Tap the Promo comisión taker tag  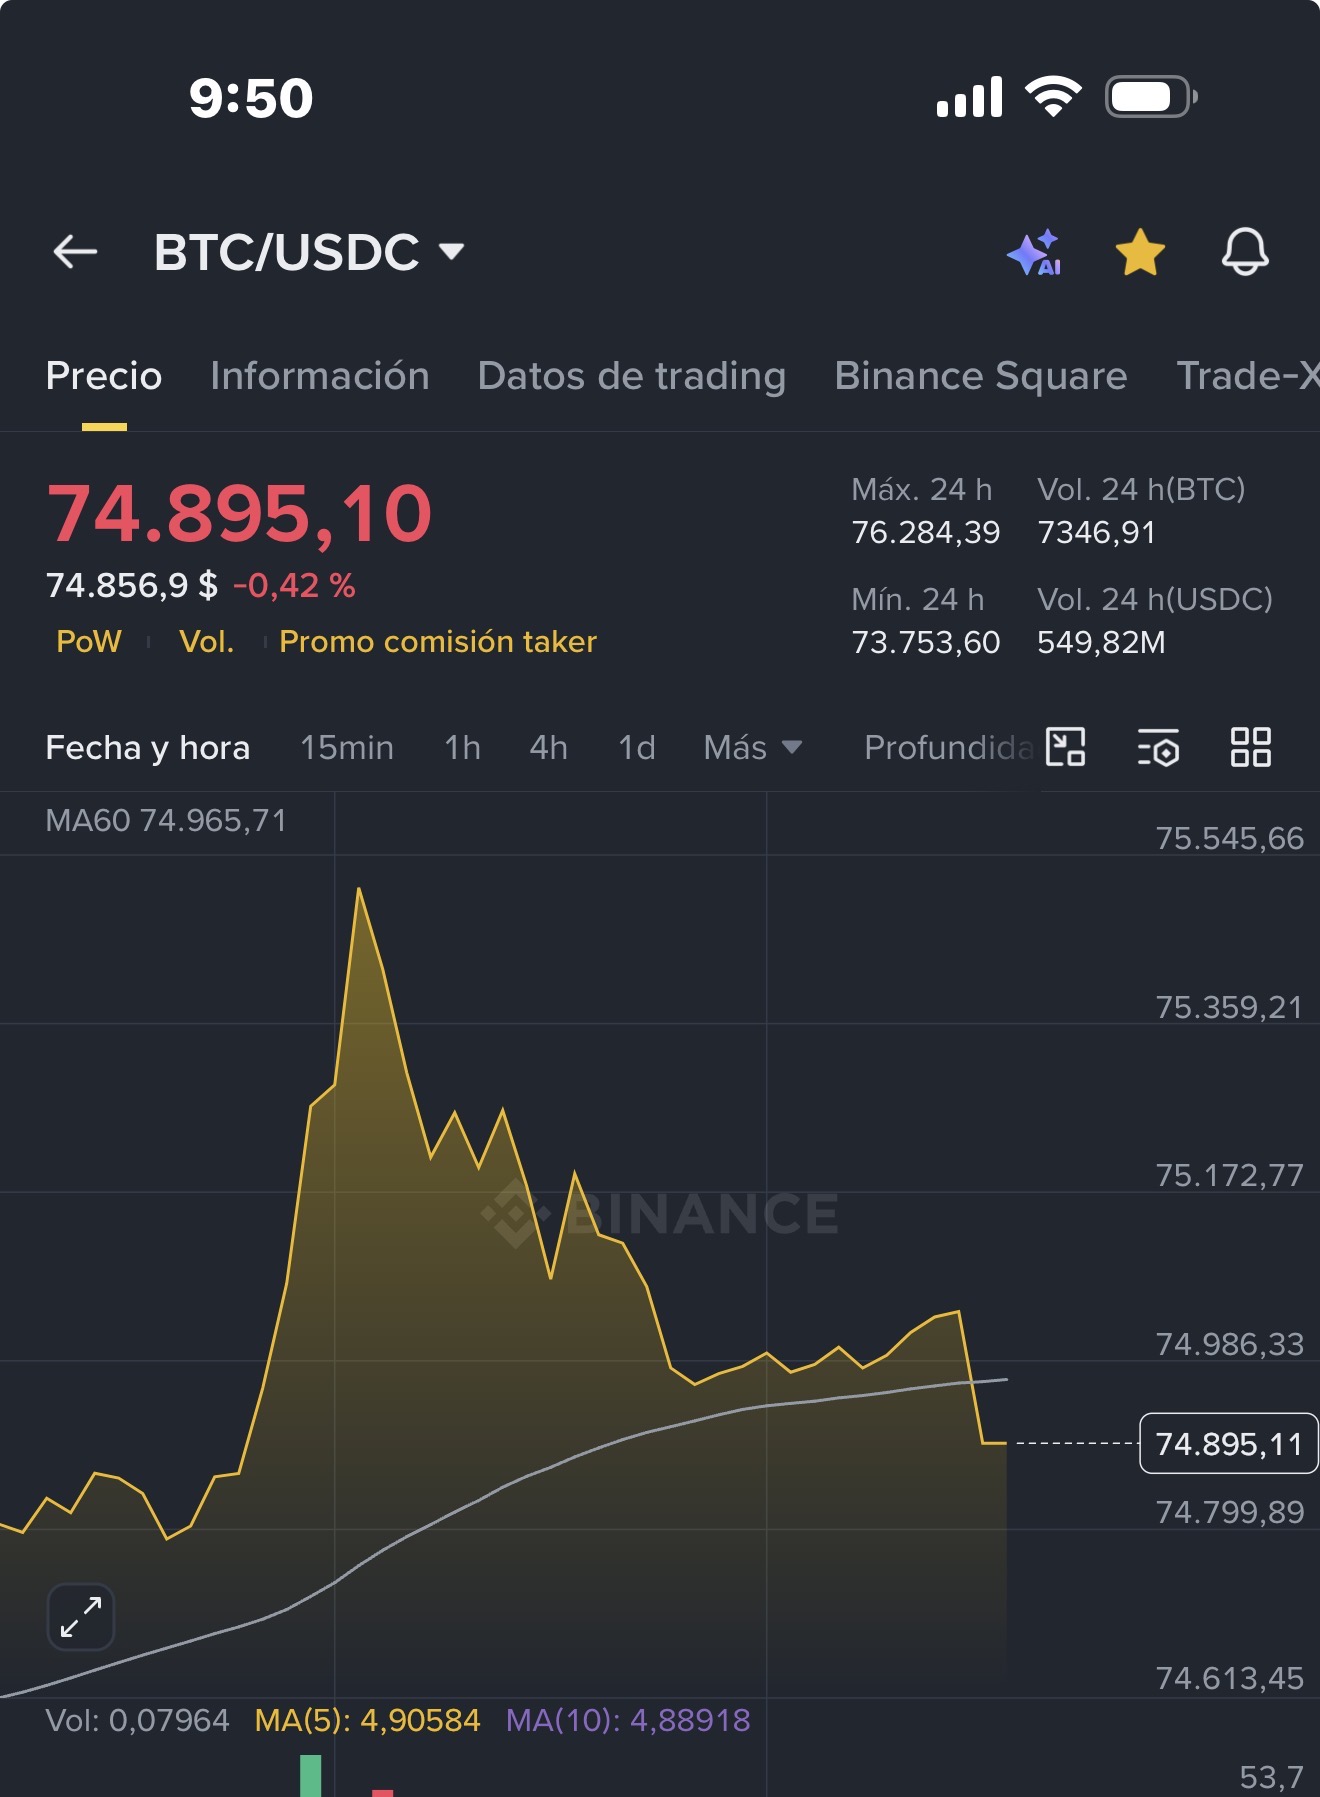[438, 641]
